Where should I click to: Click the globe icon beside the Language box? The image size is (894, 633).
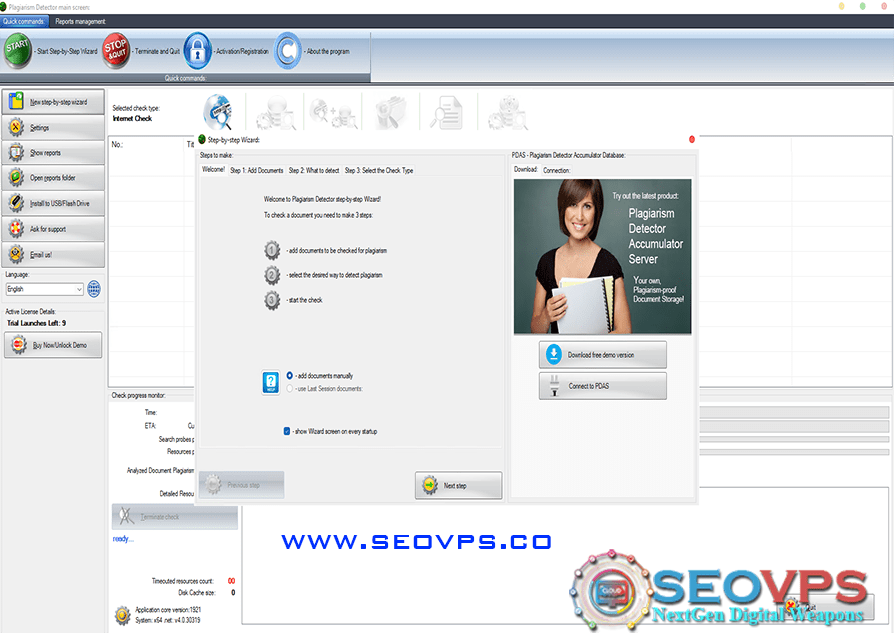click(94, 289)
